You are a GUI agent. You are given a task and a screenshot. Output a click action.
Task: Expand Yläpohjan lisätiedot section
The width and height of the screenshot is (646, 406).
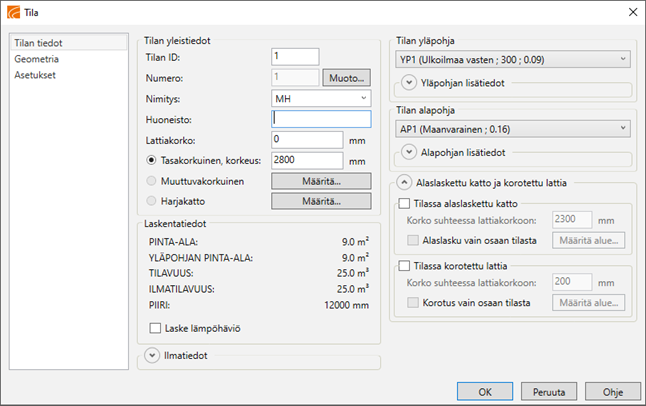click(x=410, y=83)
